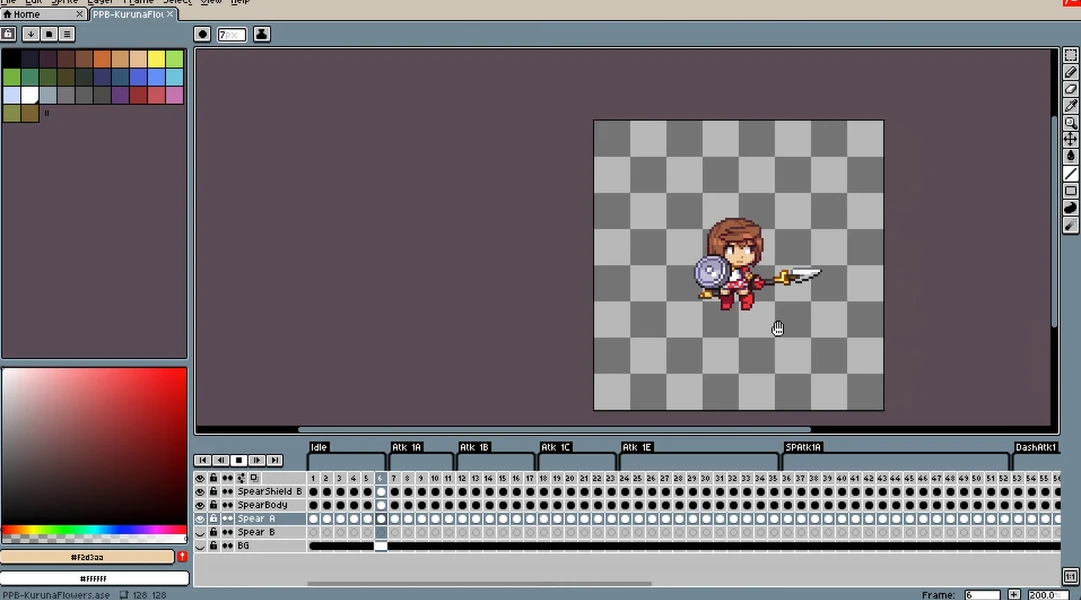This screenshot has width=1081, height=600.
Task: Choose the Zoom magnifier tool
Action: coord(1070,123)
